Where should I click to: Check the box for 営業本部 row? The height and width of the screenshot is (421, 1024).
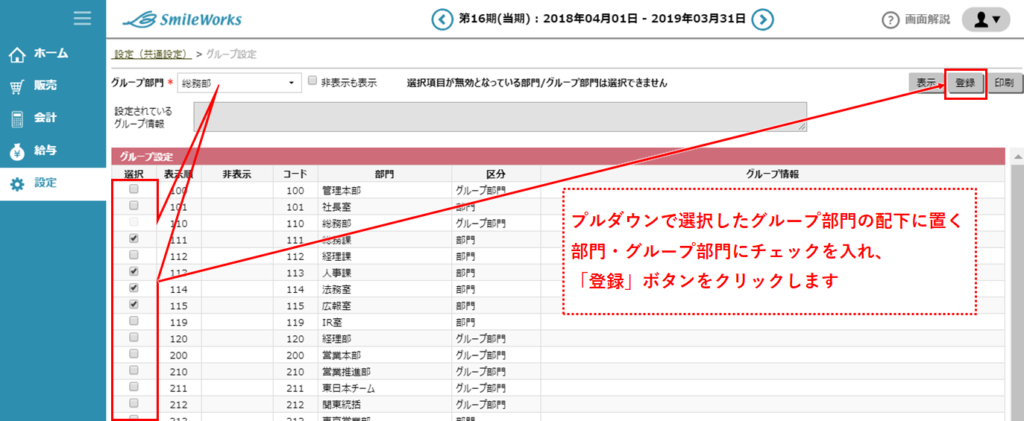pyautogui.click(x=134, y=353)
